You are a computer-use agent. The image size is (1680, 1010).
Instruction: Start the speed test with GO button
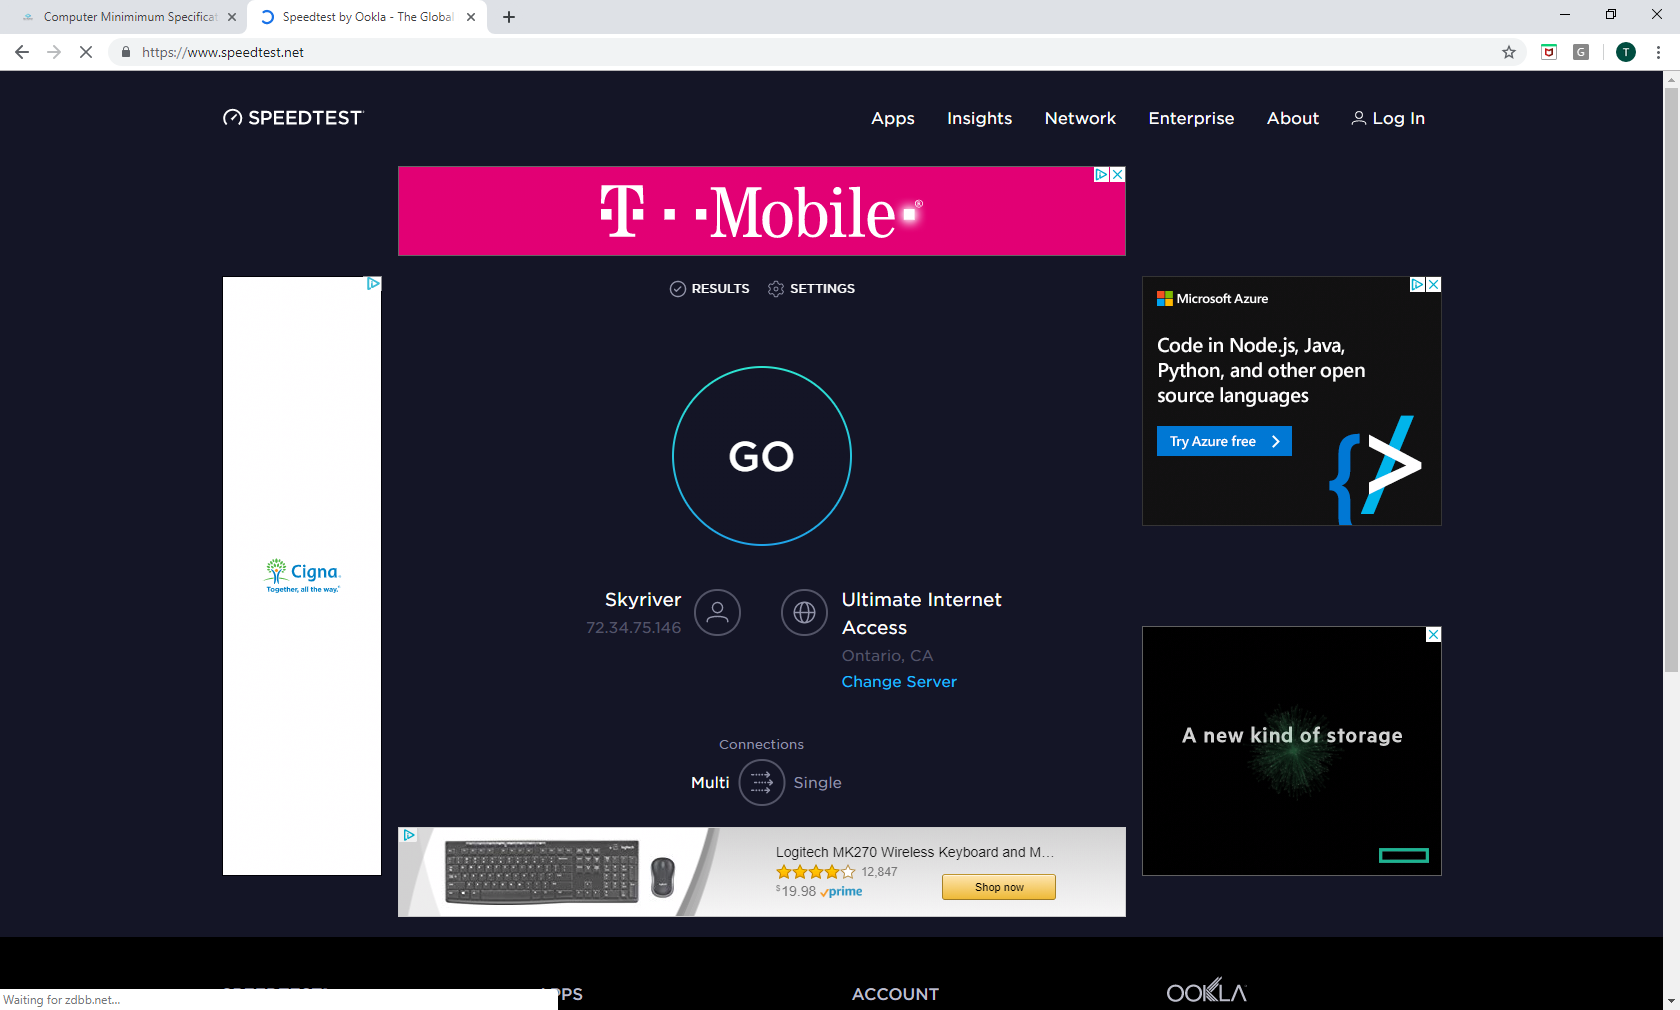click(x=762, y=456)
